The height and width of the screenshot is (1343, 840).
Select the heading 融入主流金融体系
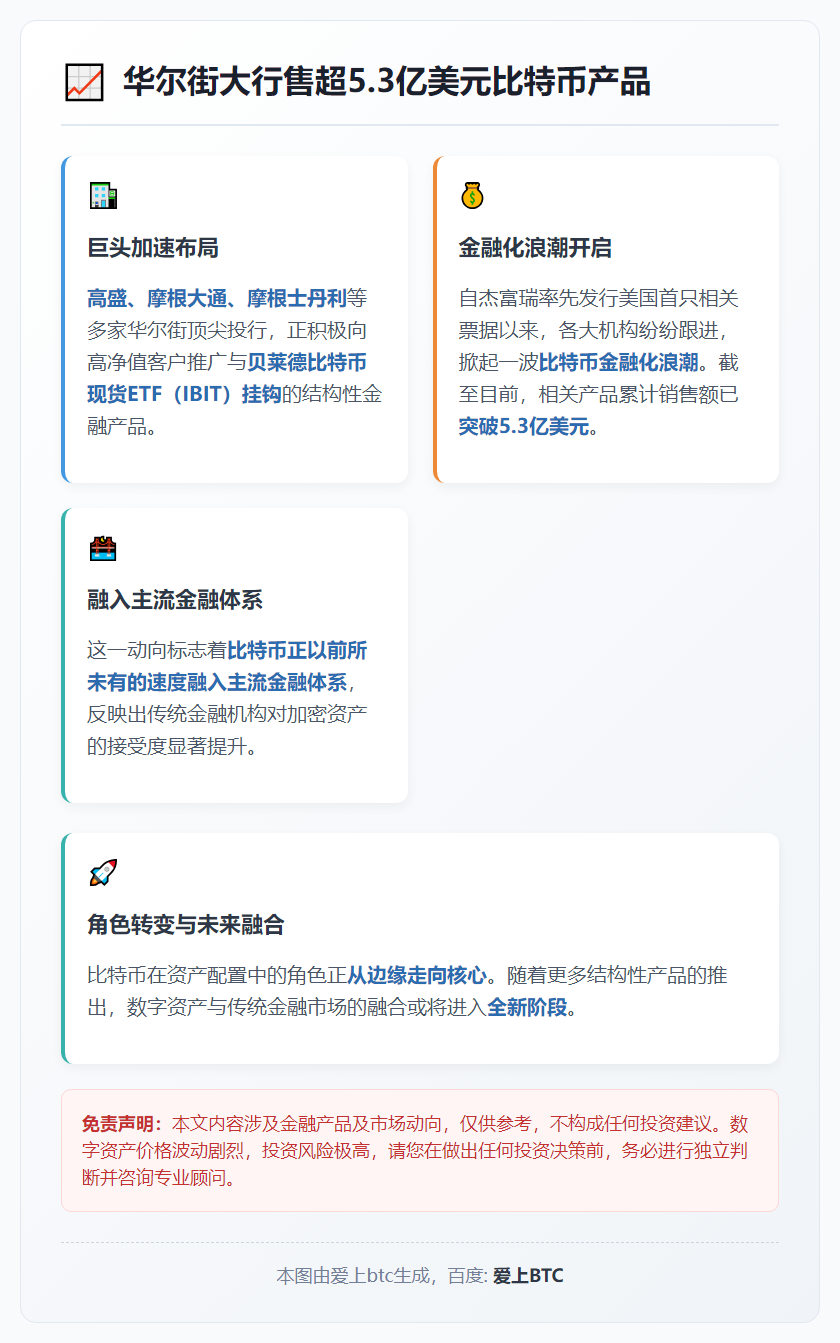pos(175,600)
